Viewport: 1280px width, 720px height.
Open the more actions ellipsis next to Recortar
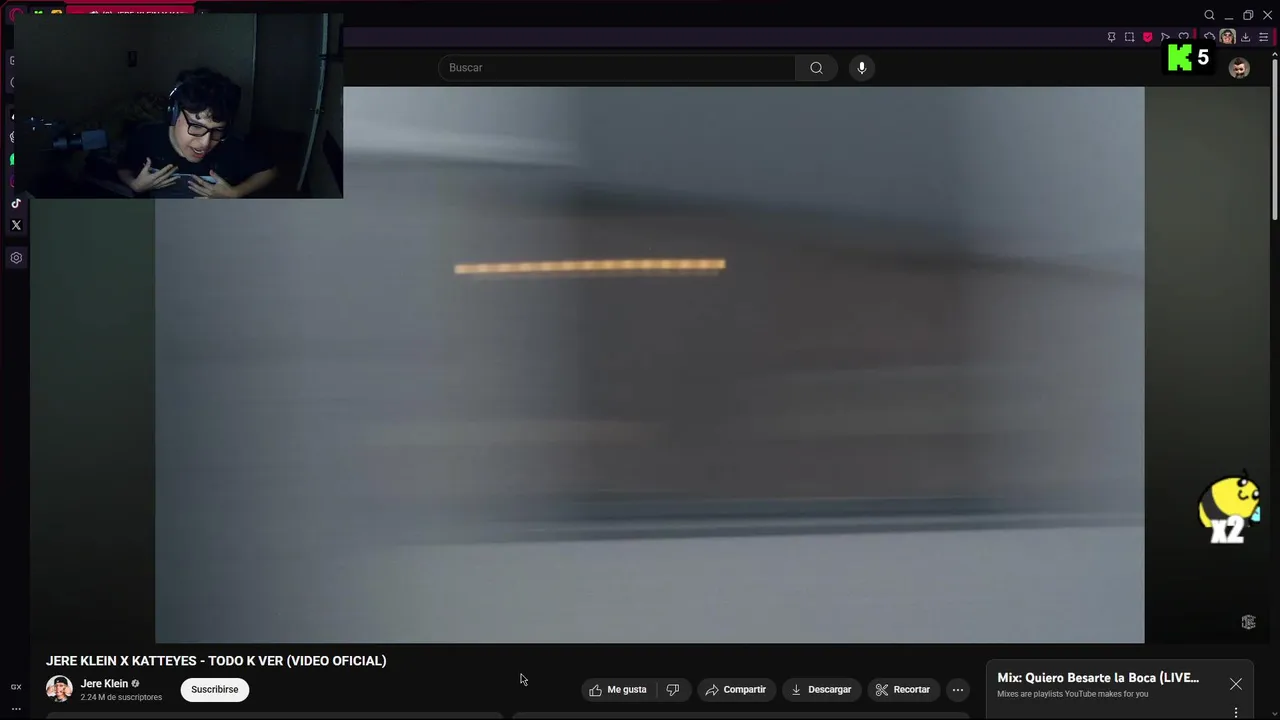(x=958, y=690)
